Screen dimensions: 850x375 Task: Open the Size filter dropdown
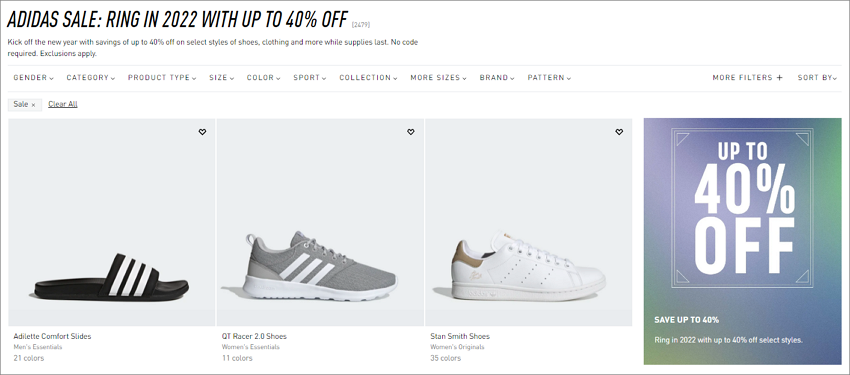coord(221,77)
